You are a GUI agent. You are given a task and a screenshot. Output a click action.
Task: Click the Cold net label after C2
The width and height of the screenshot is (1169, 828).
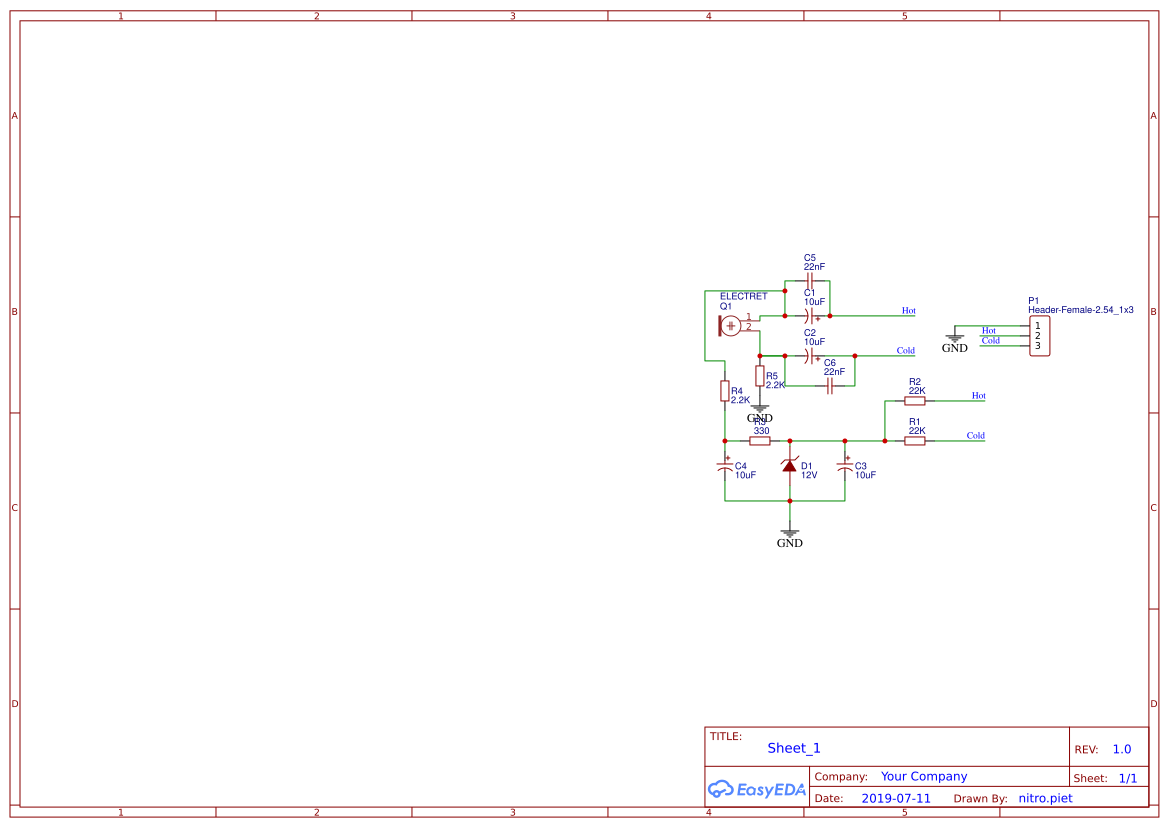pyautogui.click(x=905, y=350)
